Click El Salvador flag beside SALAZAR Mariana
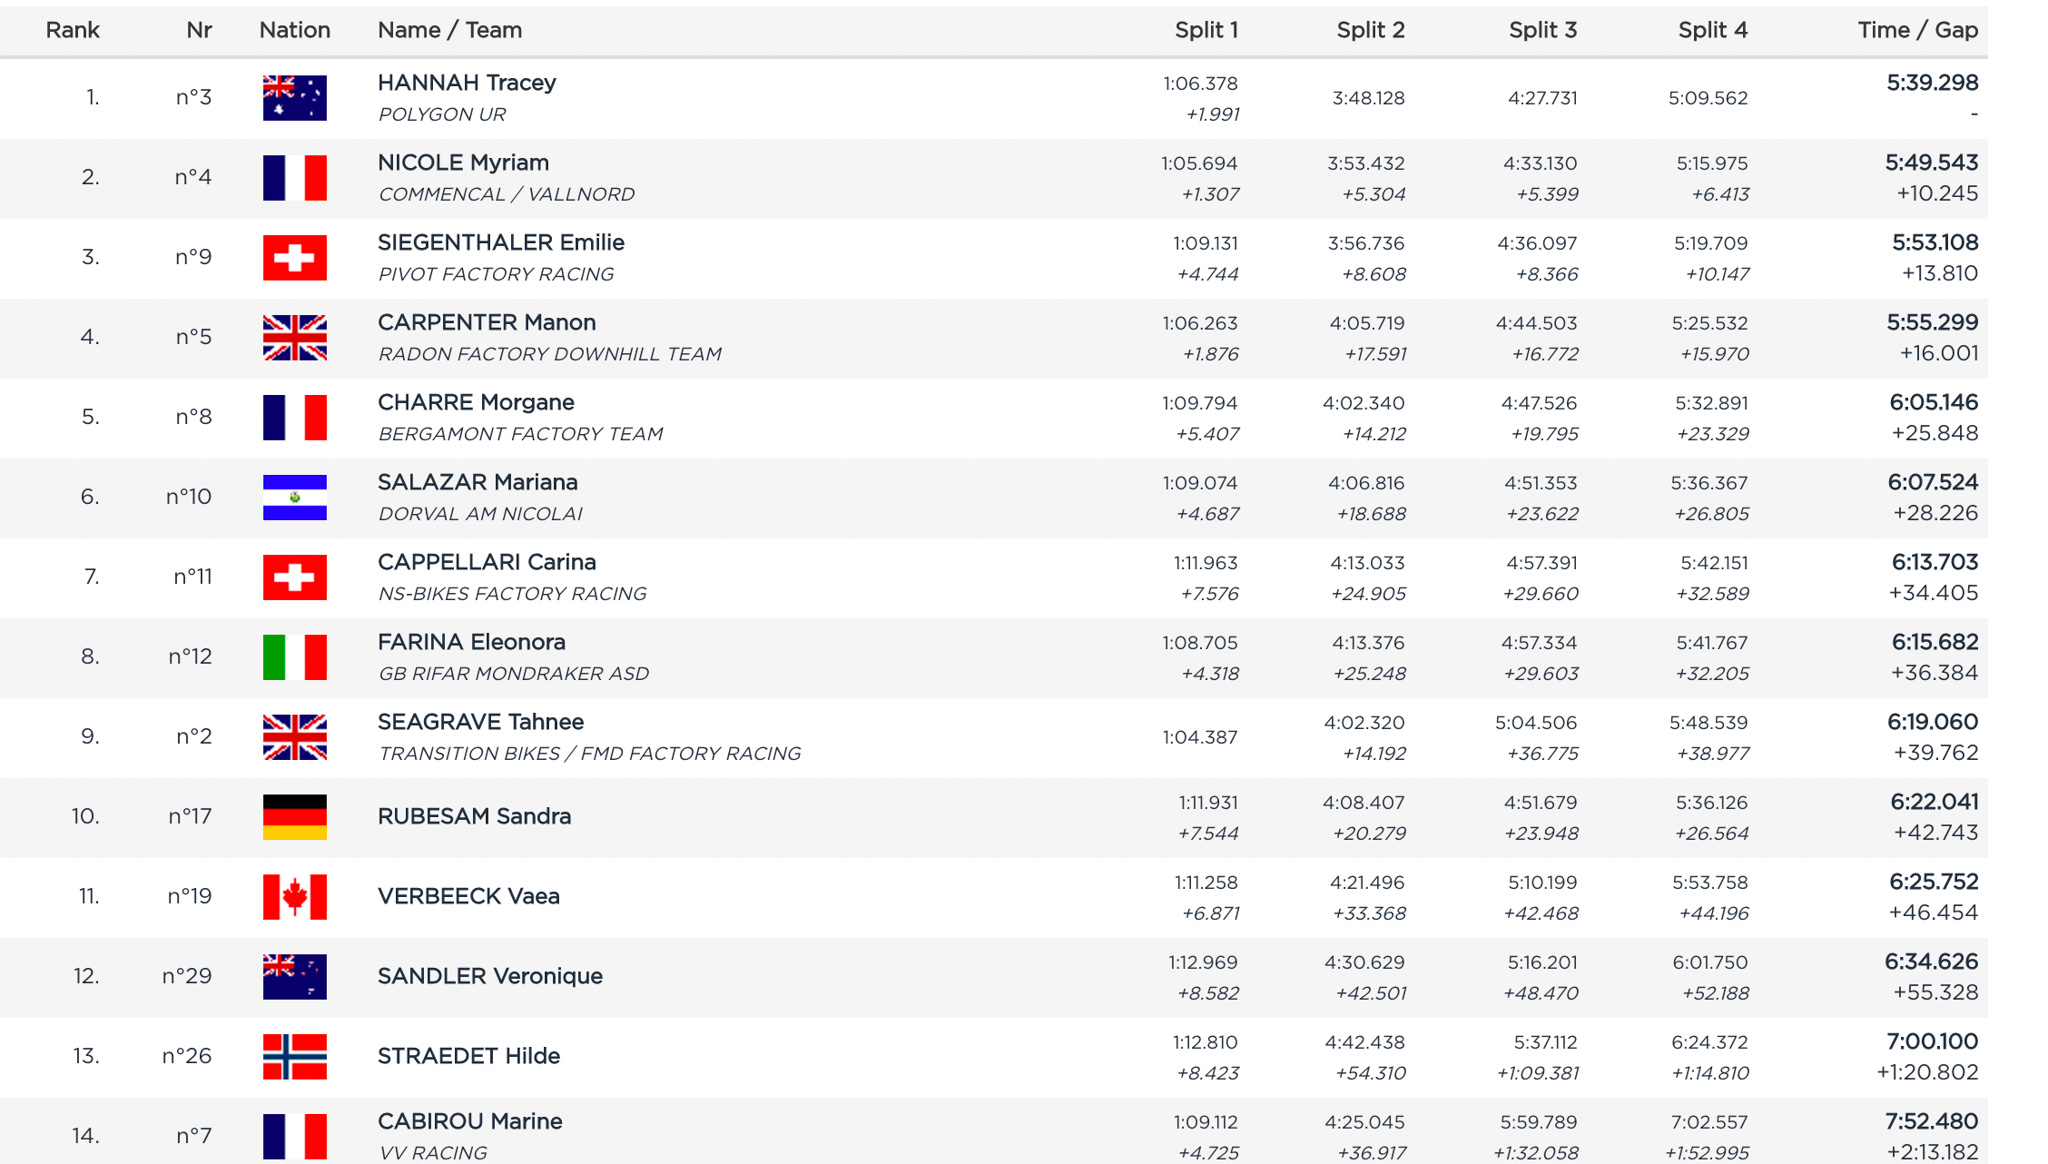The width and height of the screenshot is (2048, 1164). [x=294, y=497]
